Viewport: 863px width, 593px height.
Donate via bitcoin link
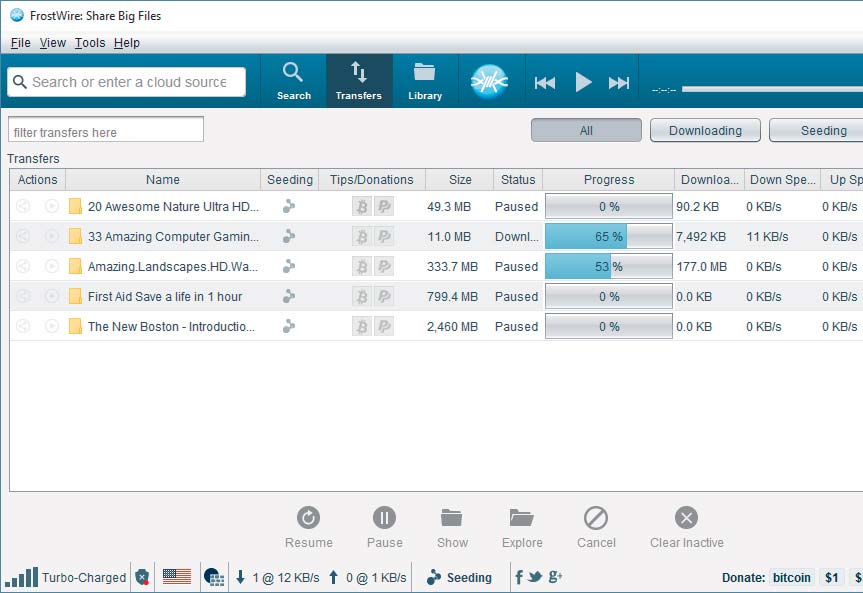pos(791,577)
